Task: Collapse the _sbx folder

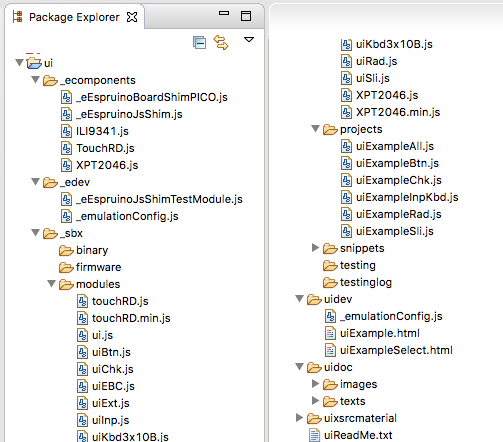Action: click(36, 233)
